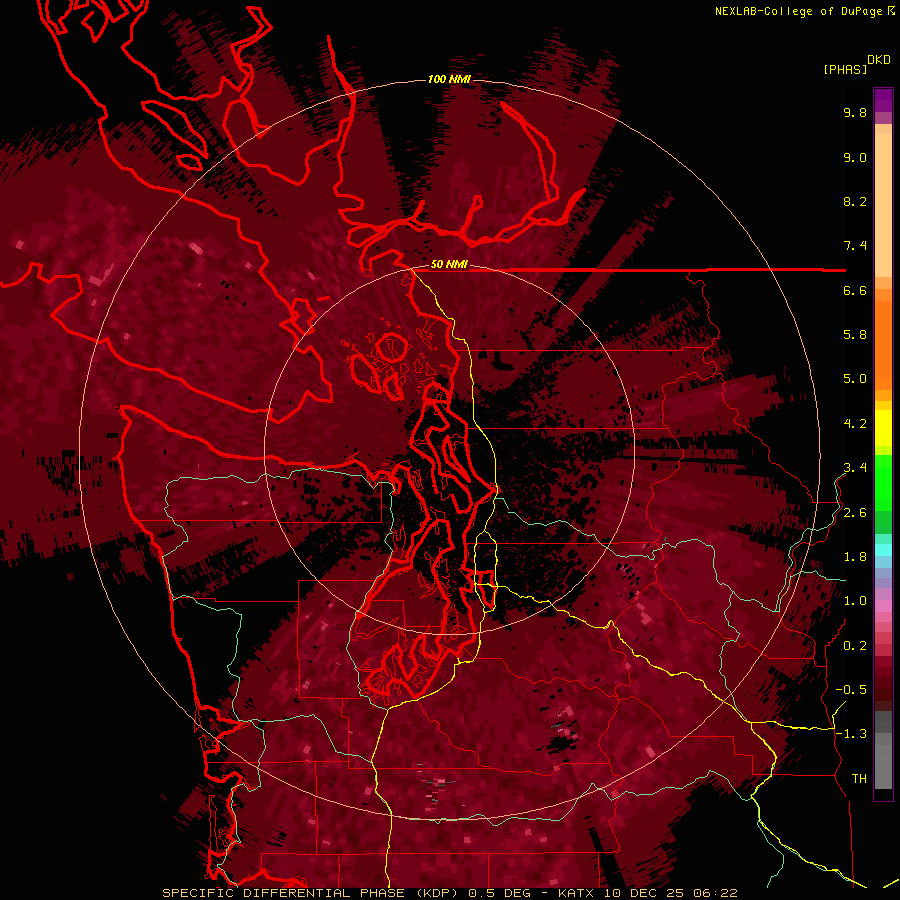Click the -1.3 scale value
Image resolution: width=900 pixels, height=900 pixels.
tap(851, 734)
